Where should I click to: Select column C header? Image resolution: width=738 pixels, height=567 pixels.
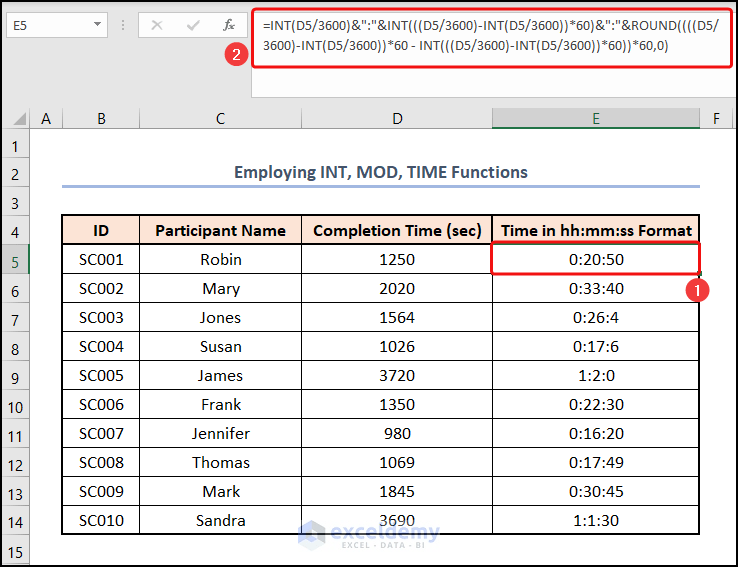point(220,119)
